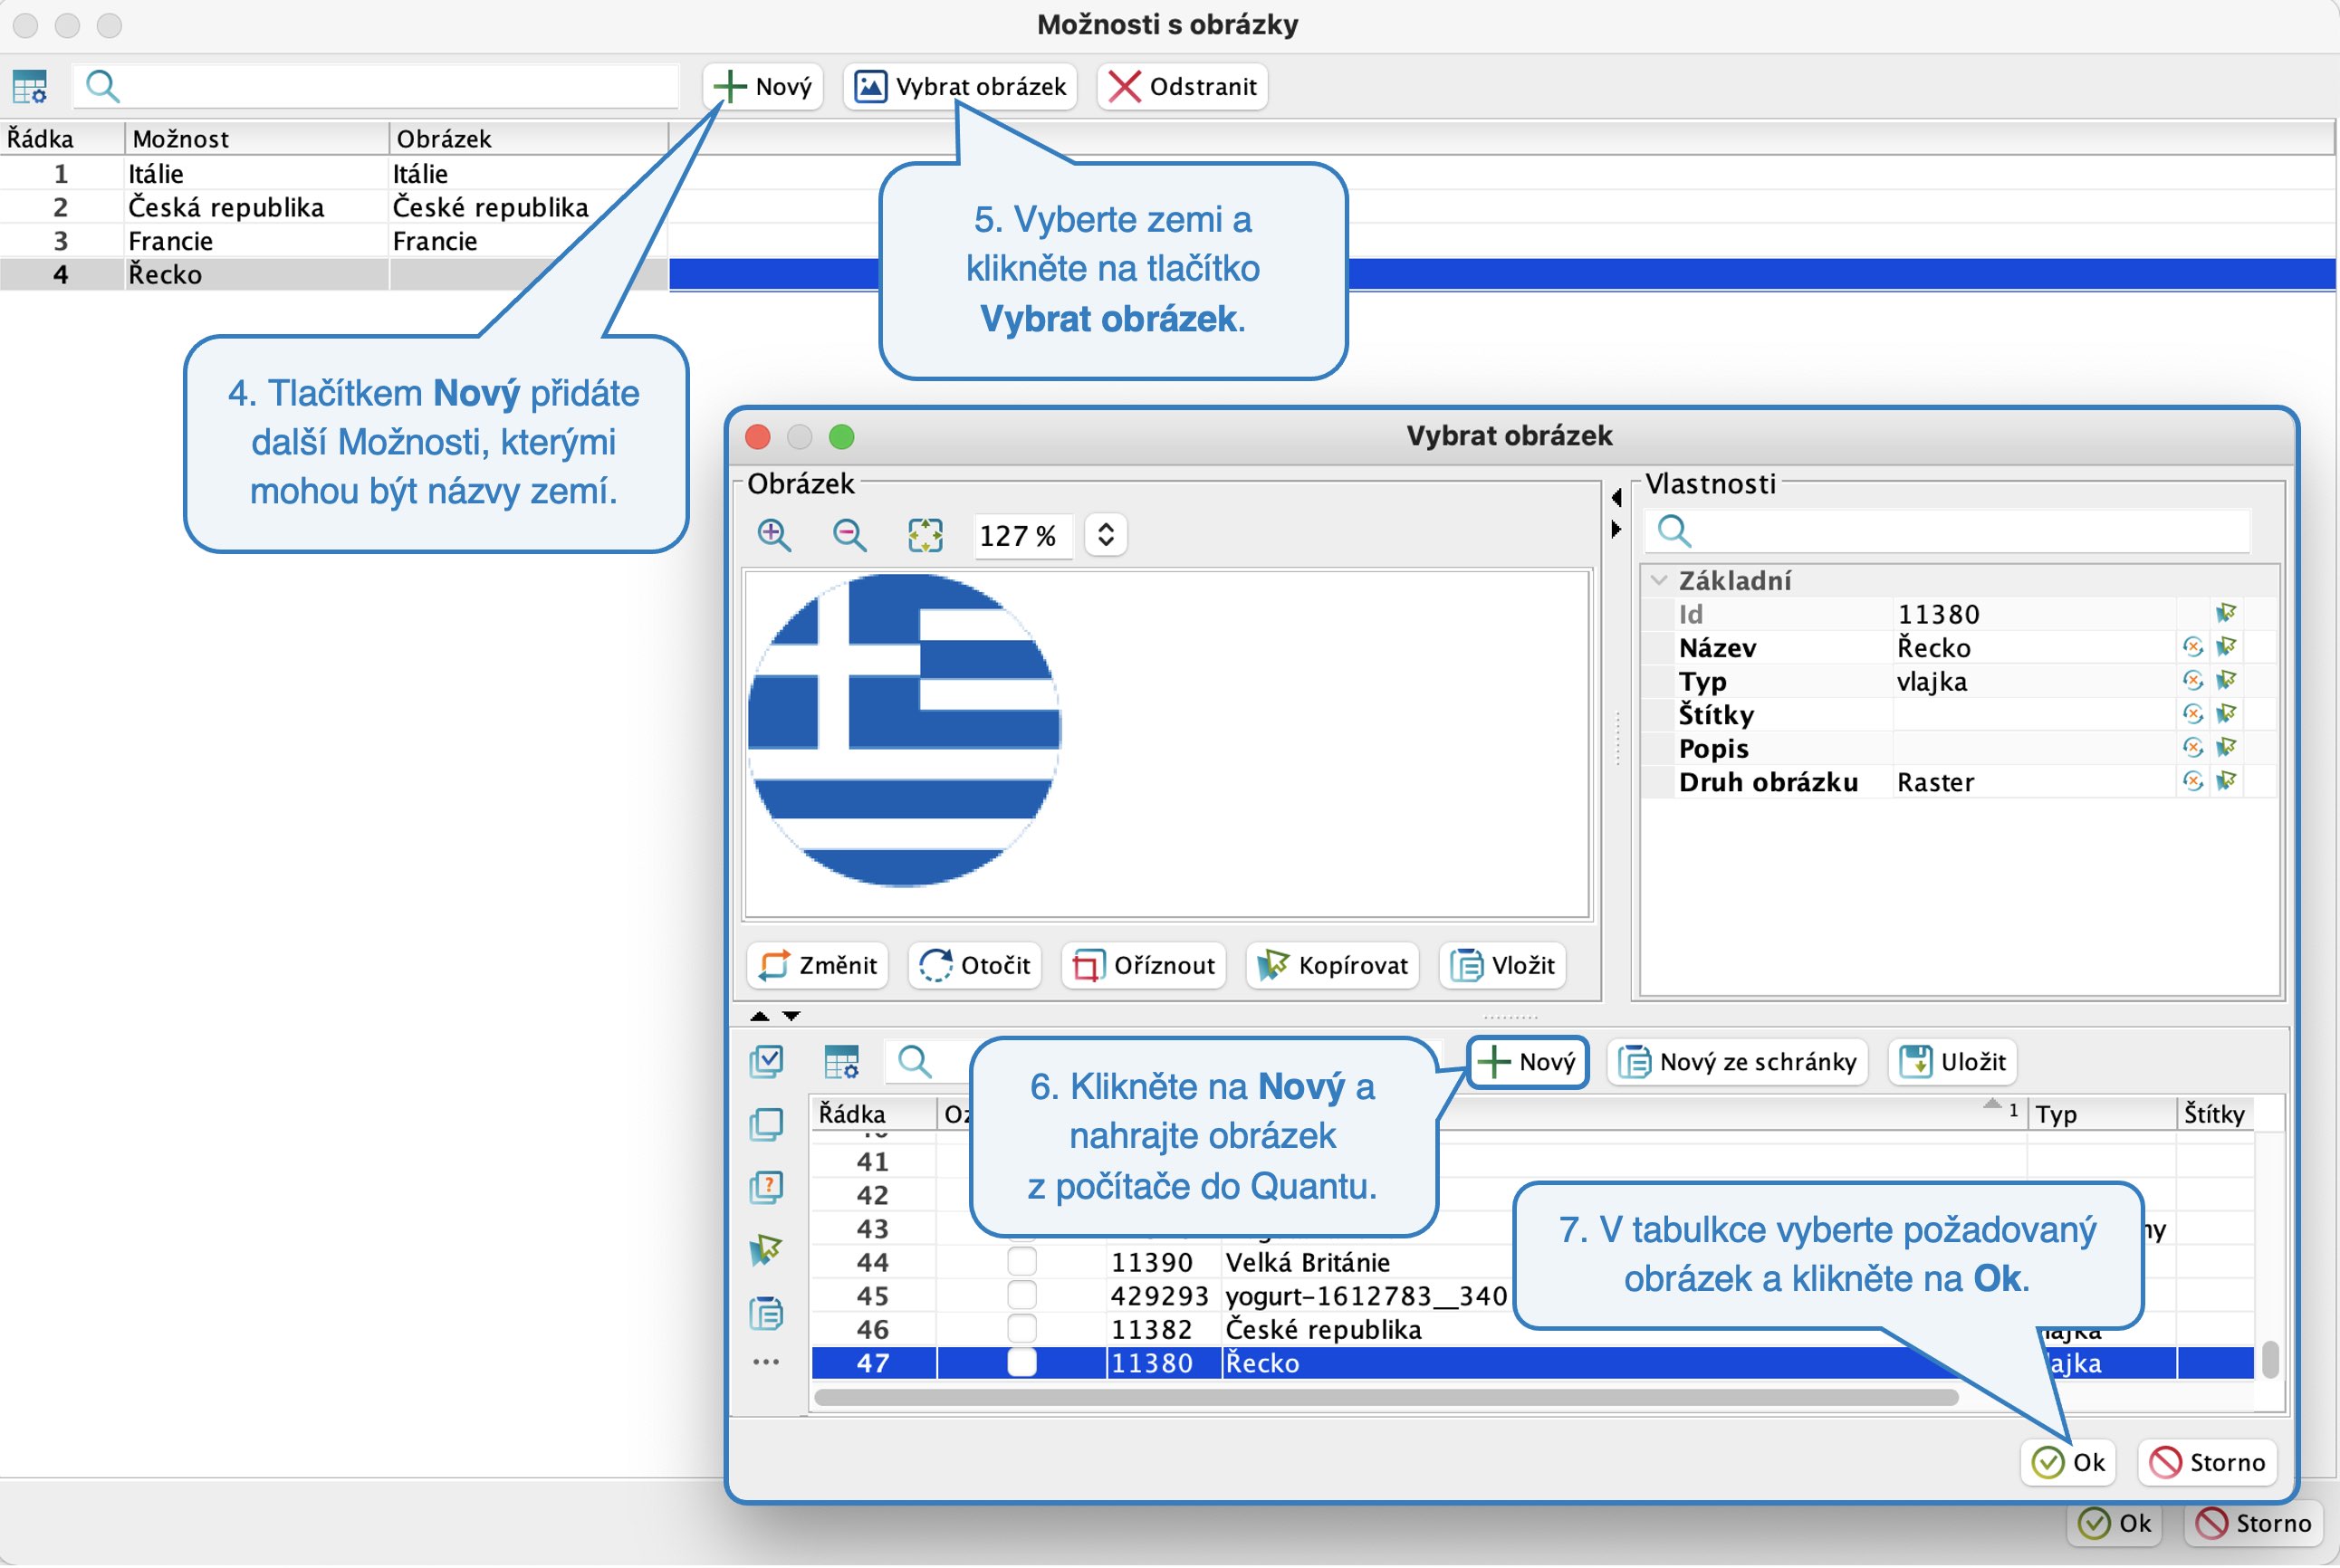Click the vertical scrollbar of image table
Viewport: 2340px width, 1568px height.
click(2271, 1360)
